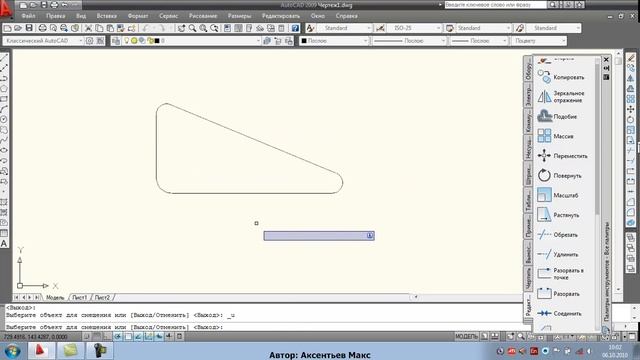Open the Формат menu
This screenshot has width=640, height=360.
click(x=138, y=16)
